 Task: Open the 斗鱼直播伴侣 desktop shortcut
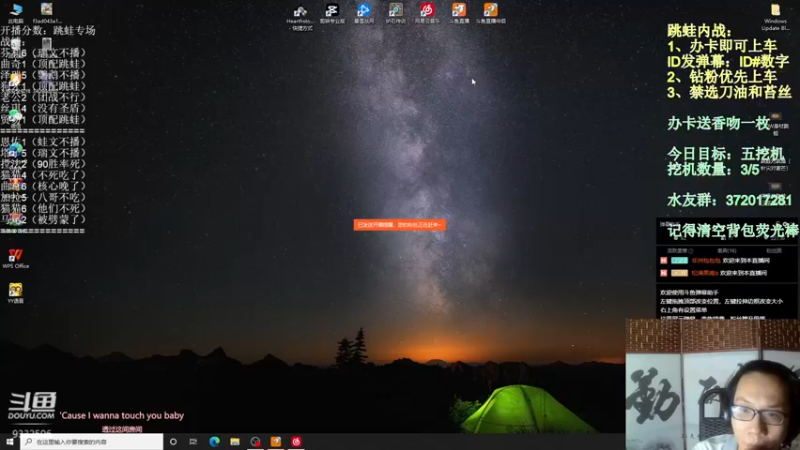(491, 14)
